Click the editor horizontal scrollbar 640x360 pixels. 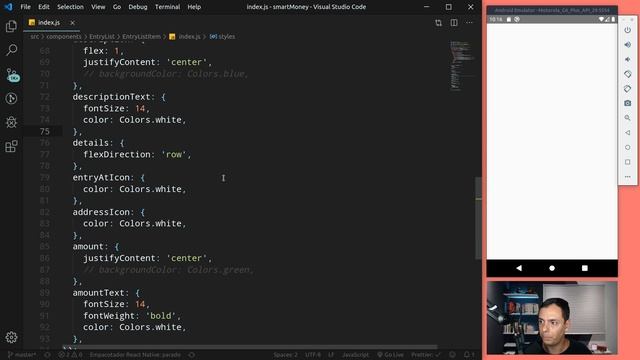tap(250, 347)
